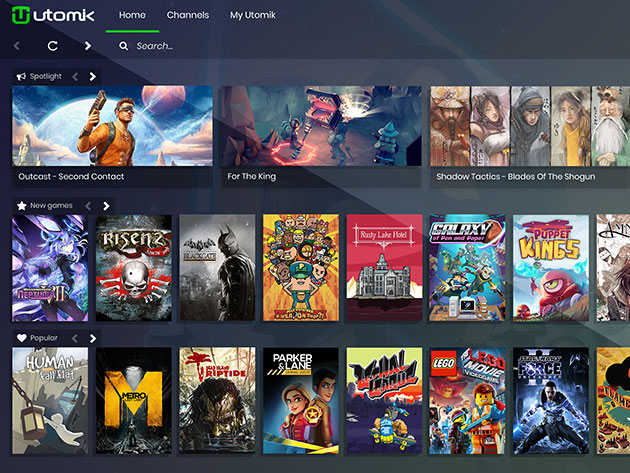This screenshot has height=473, width=630.
Task: Switch to the Channels tab
Action: [x=188, y=15]
